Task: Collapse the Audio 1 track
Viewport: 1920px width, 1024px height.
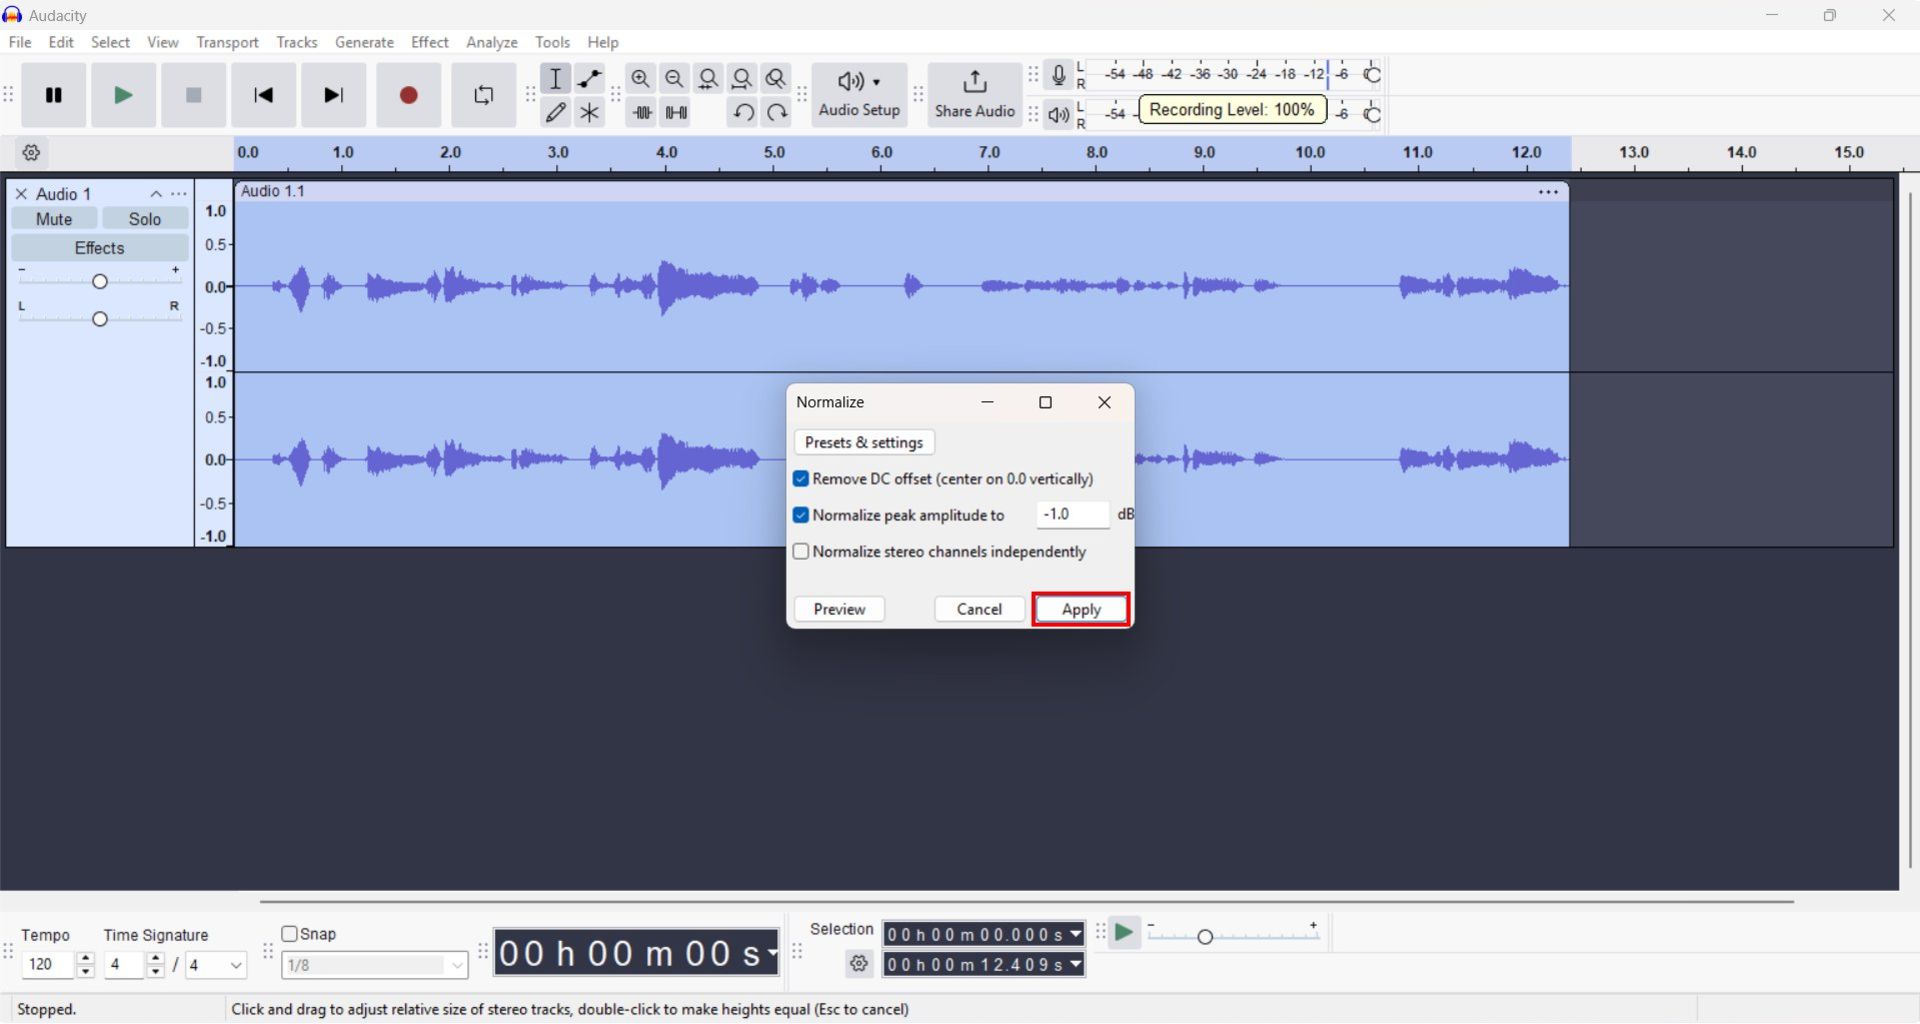Action: pos(156,194)
